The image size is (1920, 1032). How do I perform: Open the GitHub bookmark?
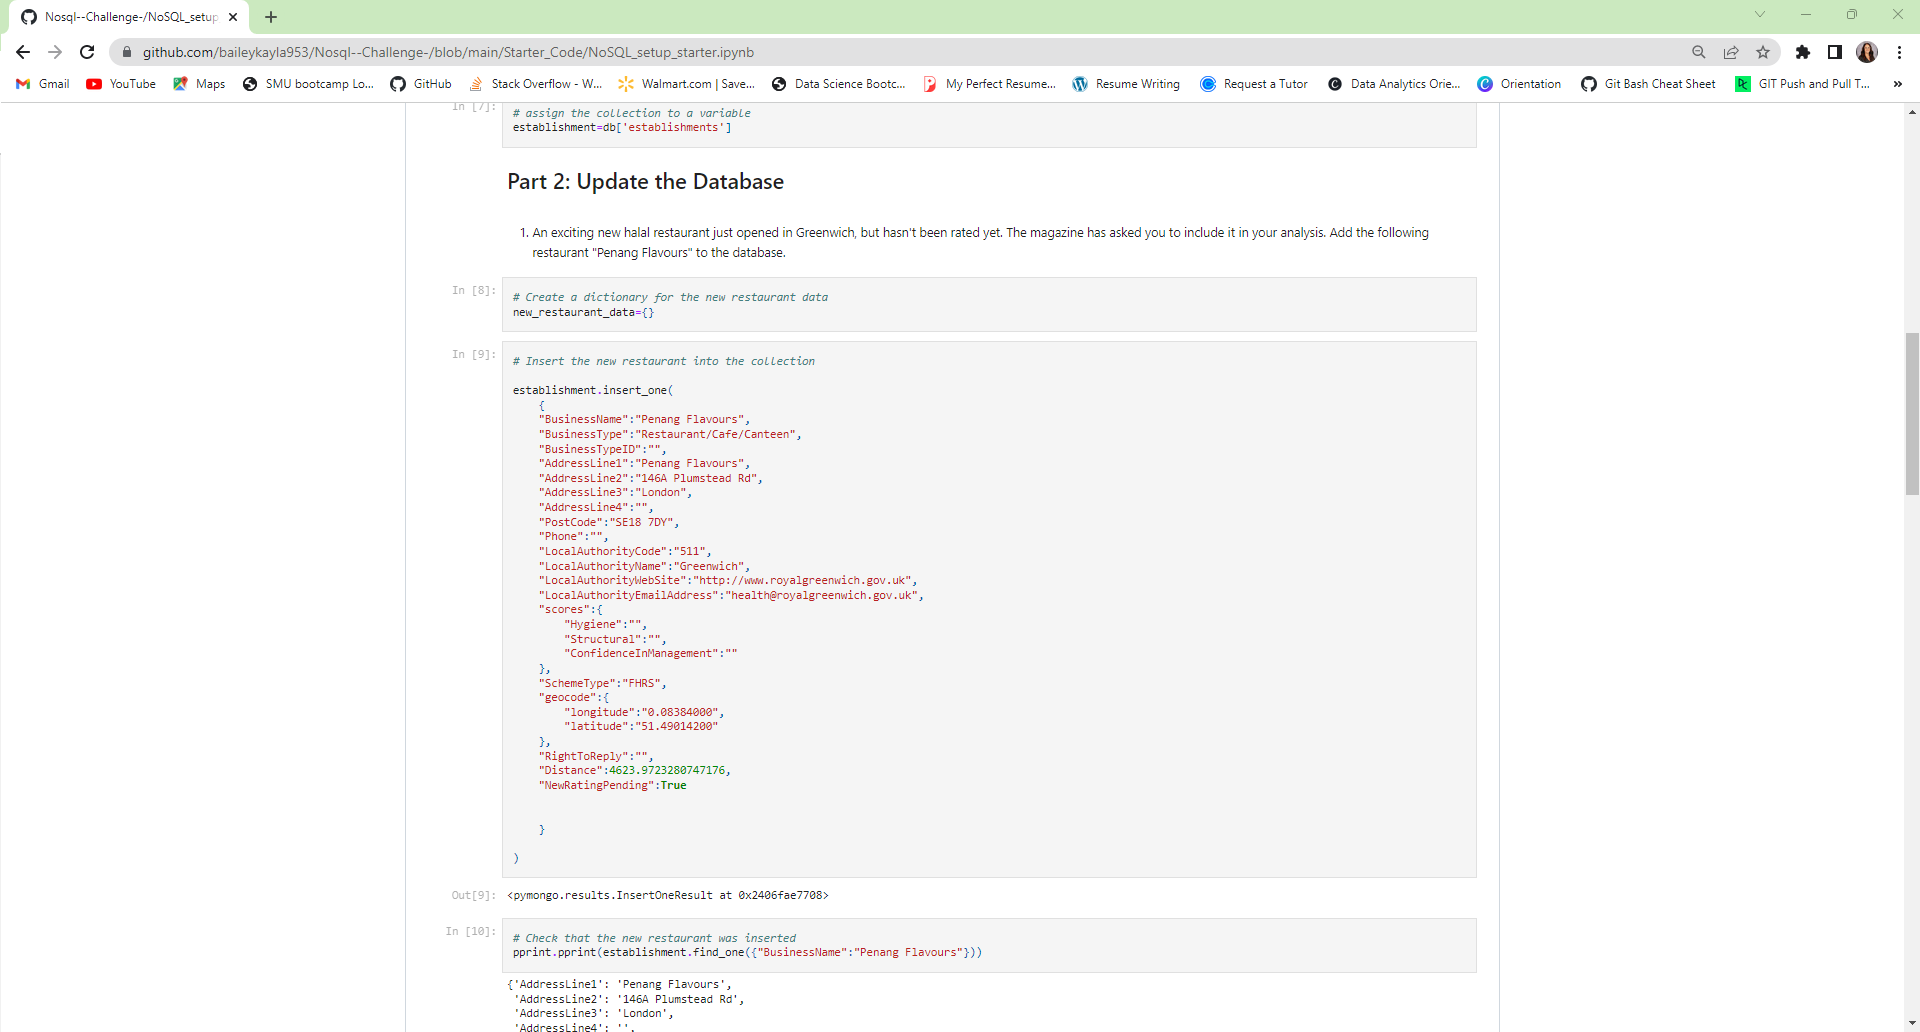tap(420, 84)
